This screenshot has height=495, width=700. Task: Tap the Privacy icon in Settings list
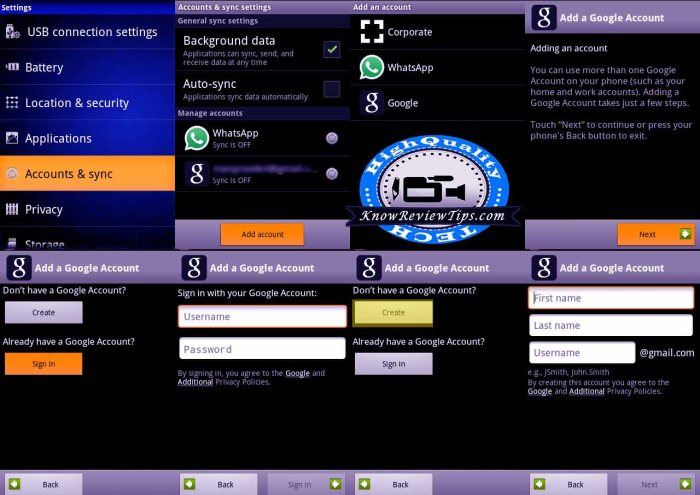pos(12,209)
